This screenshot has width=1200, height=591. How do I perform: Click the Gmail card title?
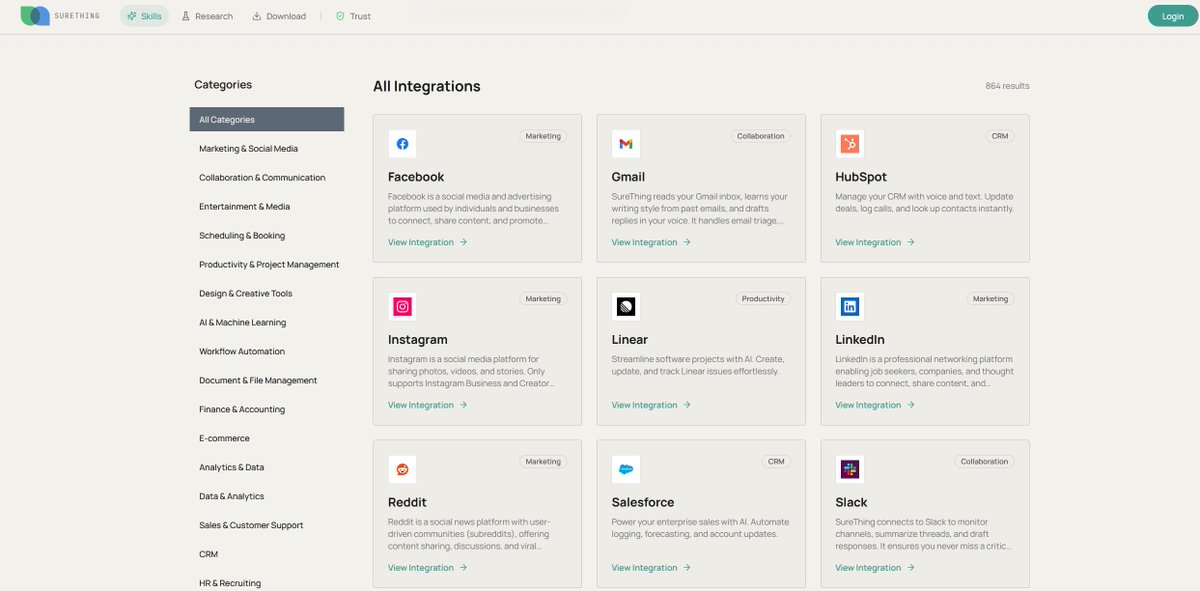629,177
